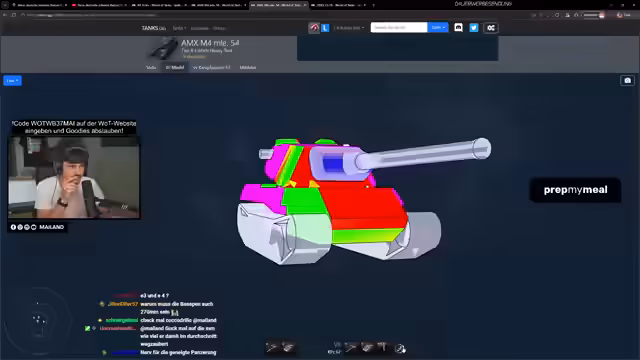The image size is (640, 360).
Task: Open the Tanks dropdown in the navbar
Action: [179, 28]
